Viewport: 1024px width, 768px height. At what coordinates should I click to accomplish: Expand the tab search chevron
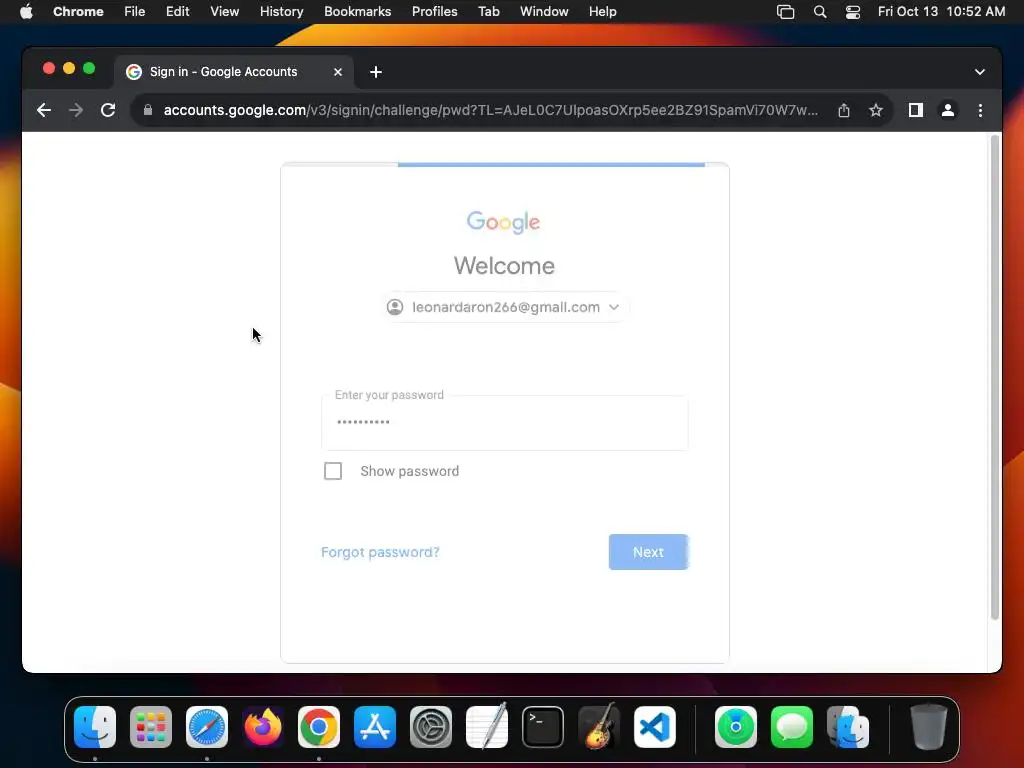pyautogui.click(x=980, y=72)
